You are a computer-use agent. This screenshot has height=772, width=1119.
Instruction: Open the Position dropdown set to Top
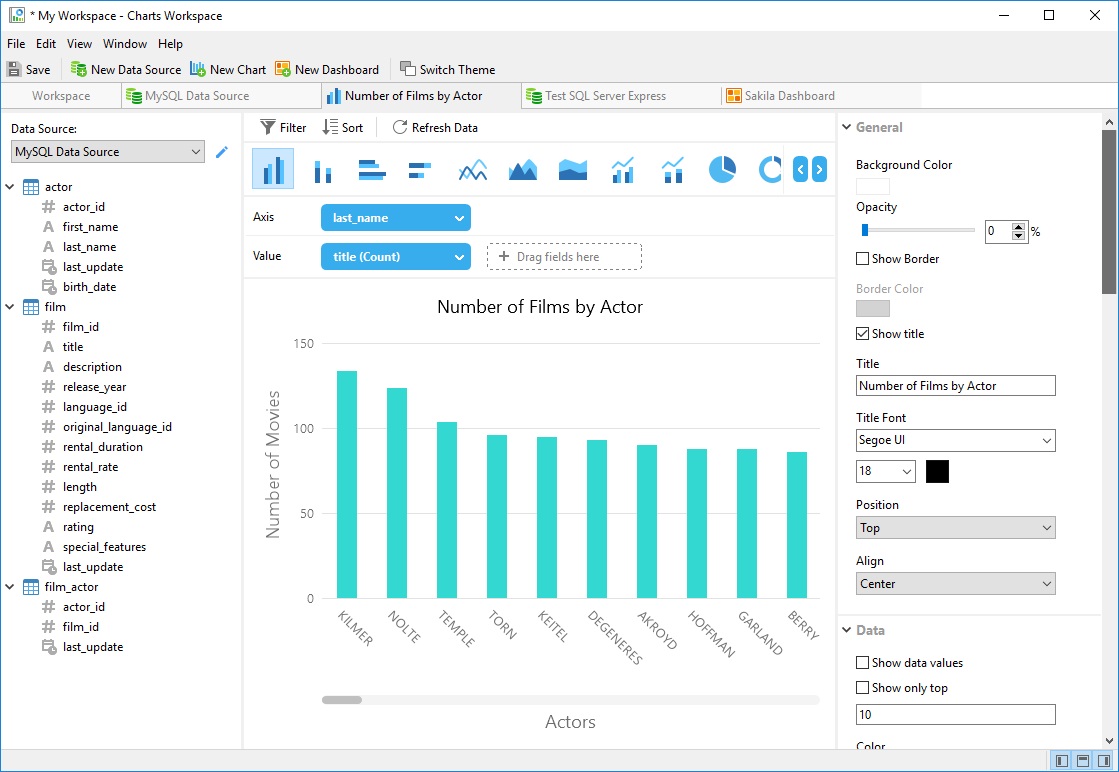pos(956,528)
